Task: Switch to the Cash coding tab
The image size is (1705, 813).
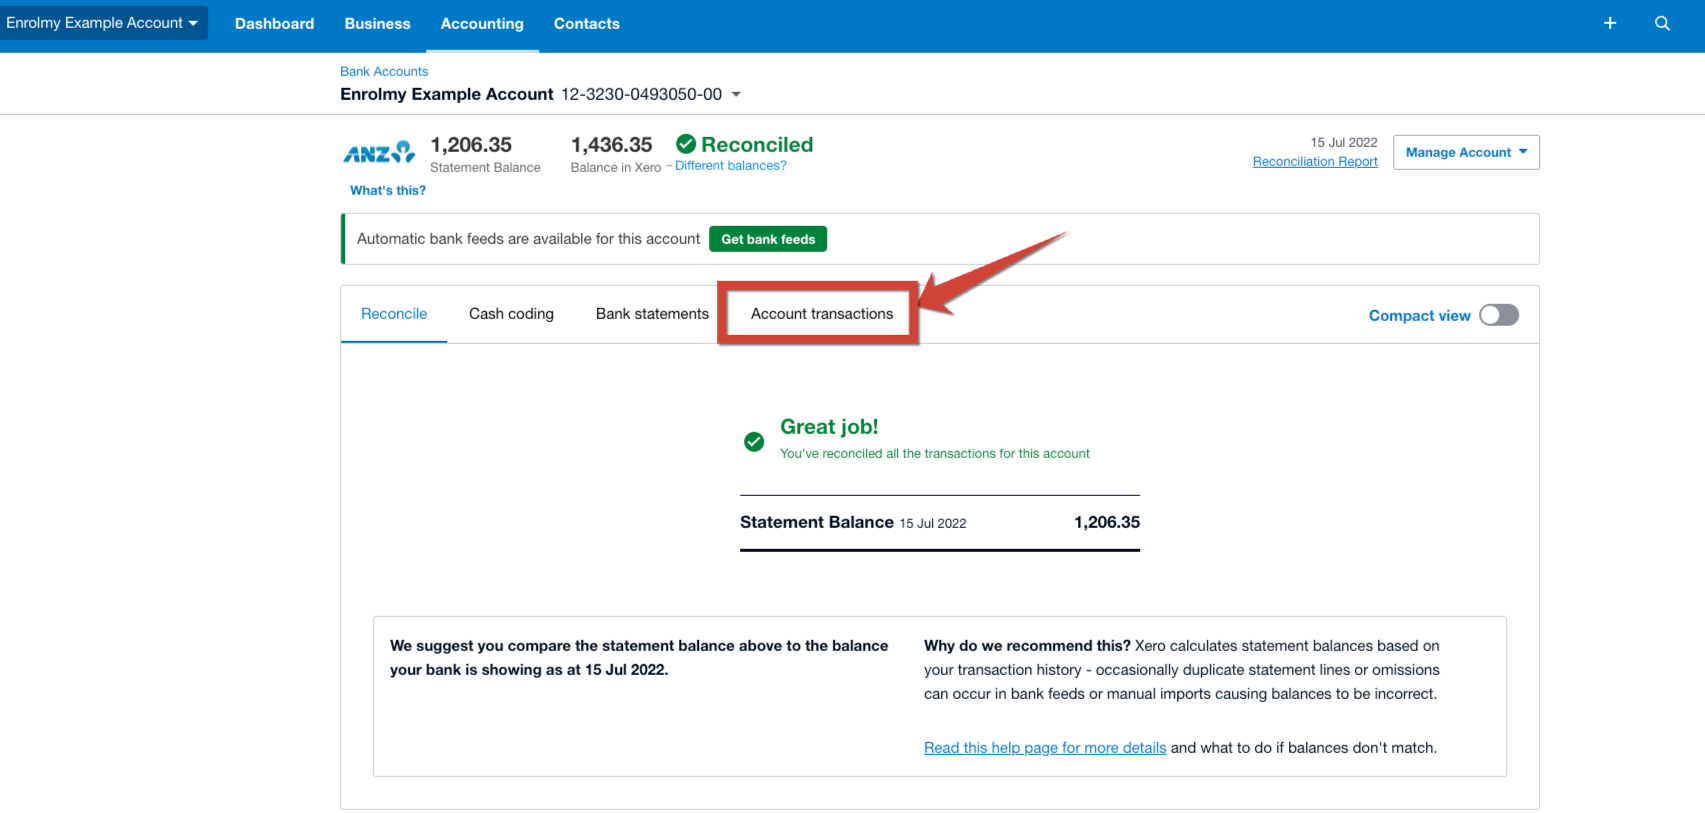Action: point(511,314)
